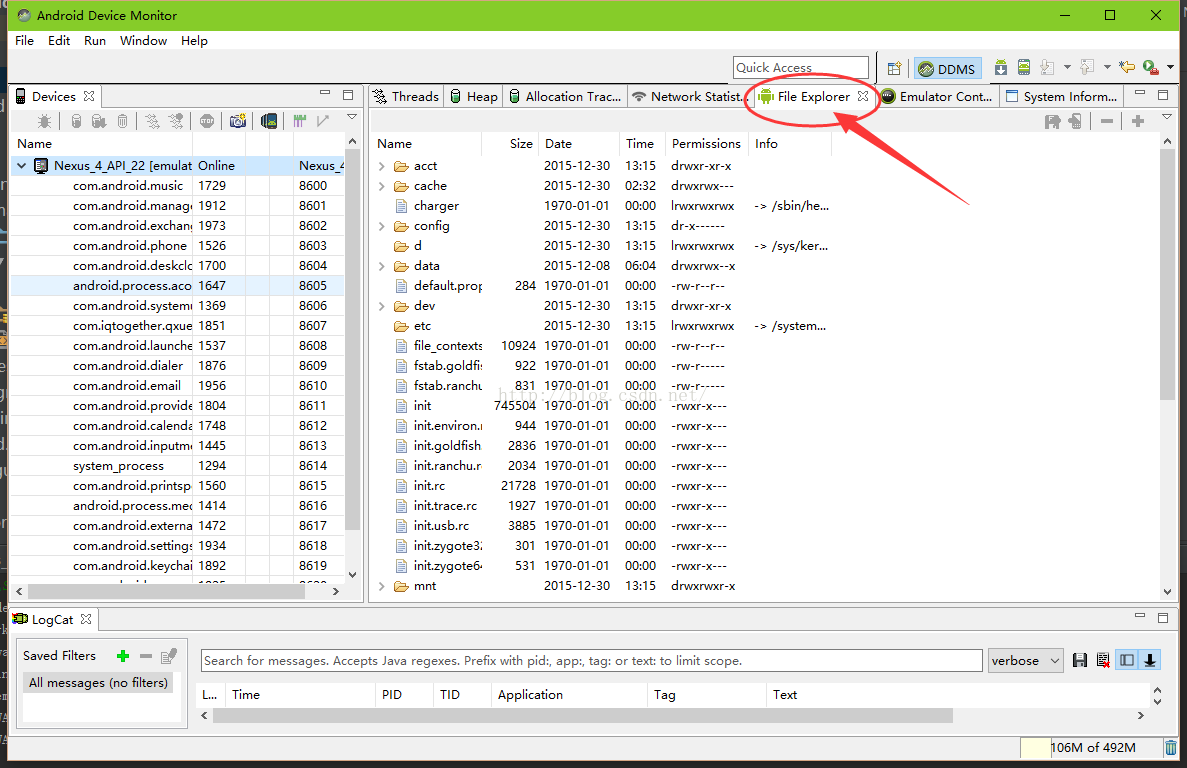Open the Window menu
Image resolution: width=1187 pixels, height=768 pixels.
(x=143, y=41)
